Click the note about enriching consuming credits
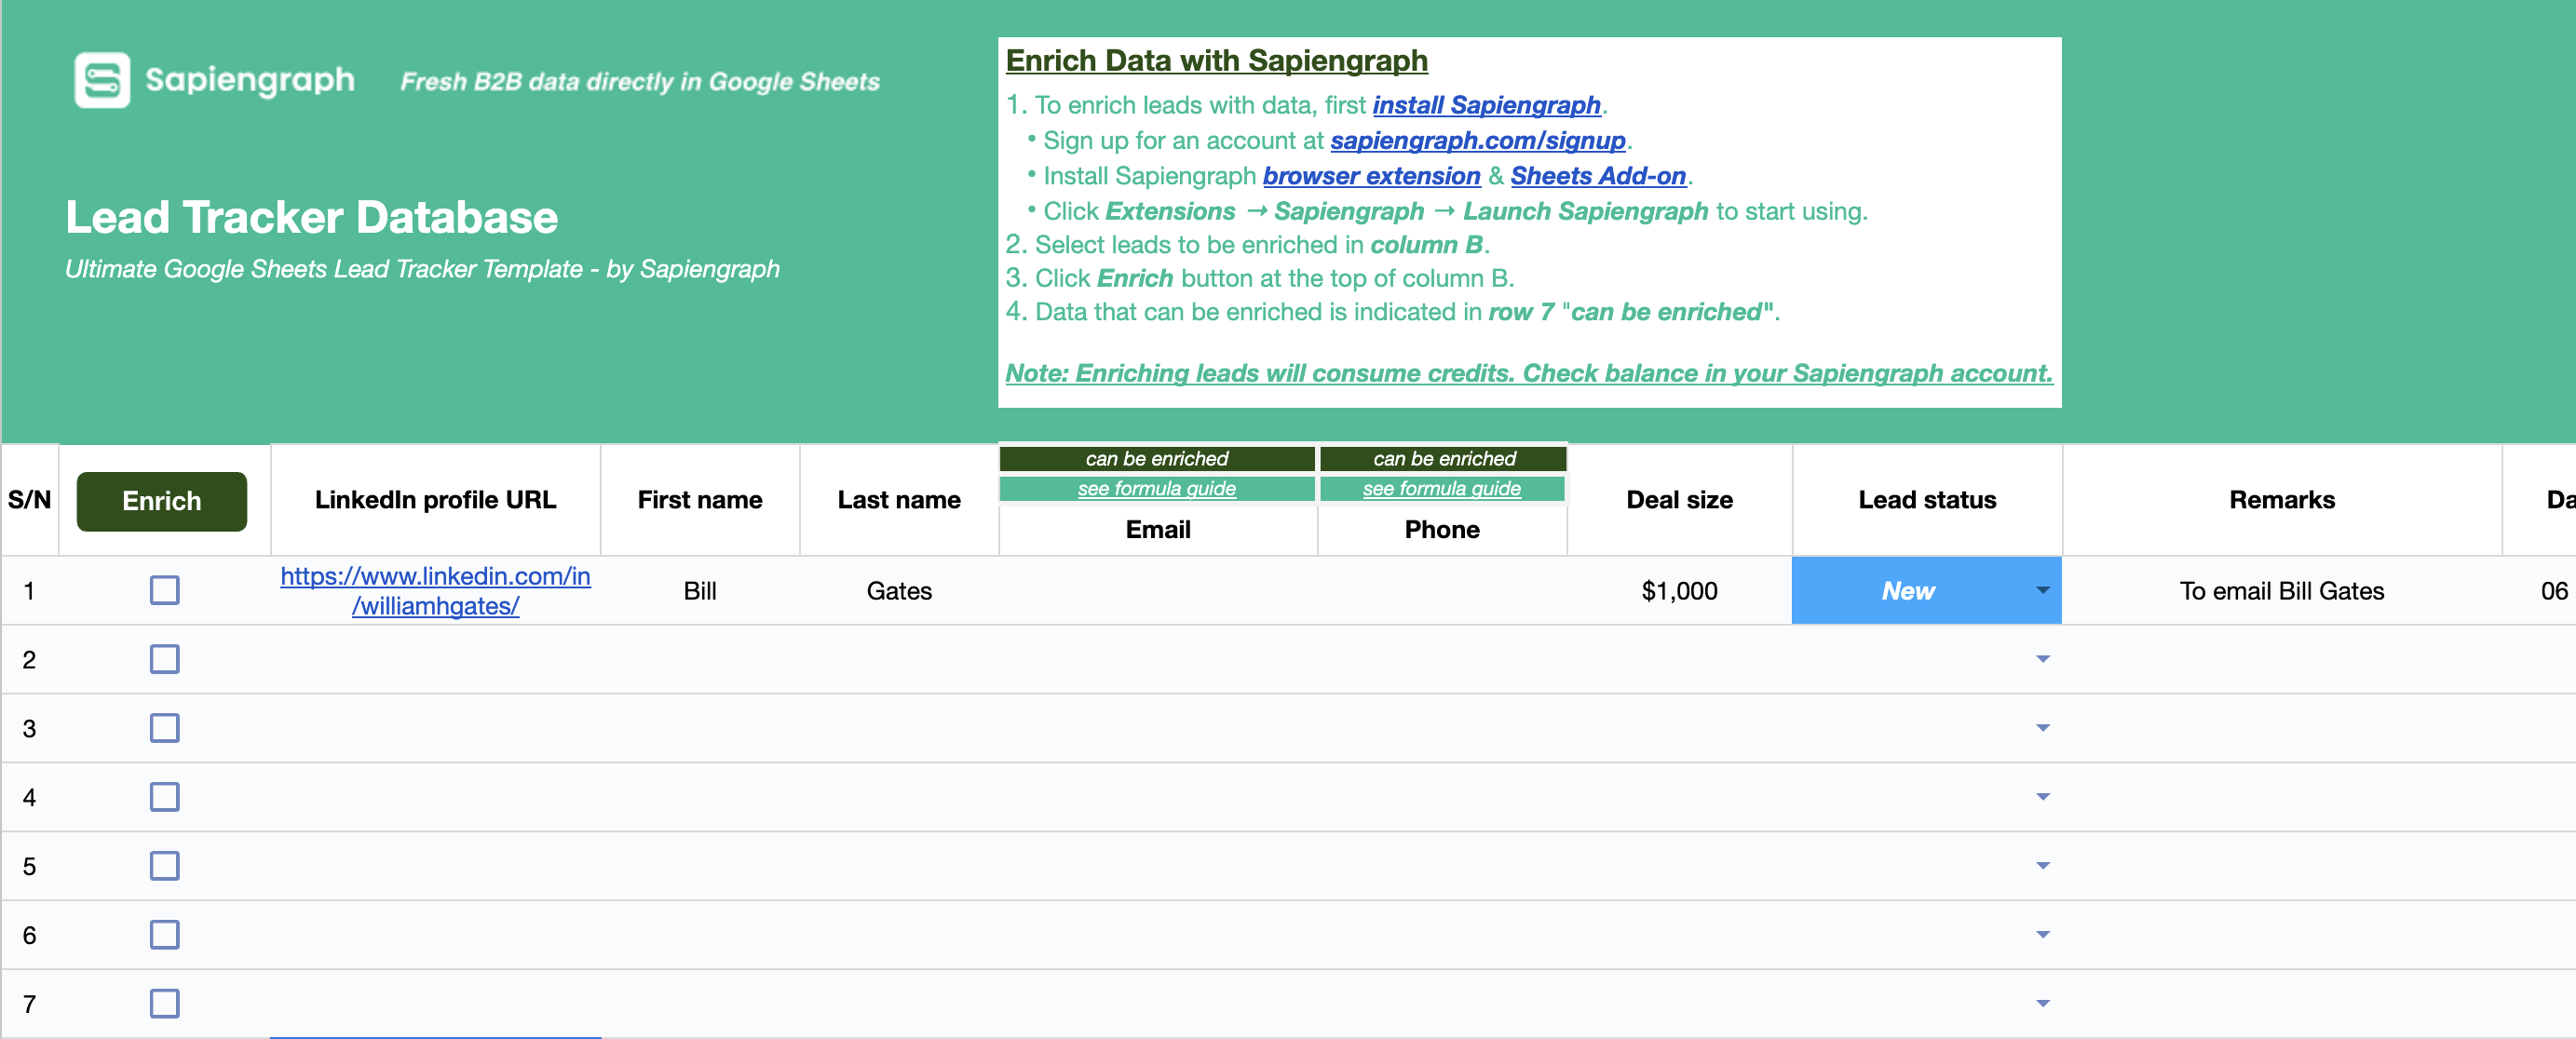2576x1039 pixels. 1528,373
